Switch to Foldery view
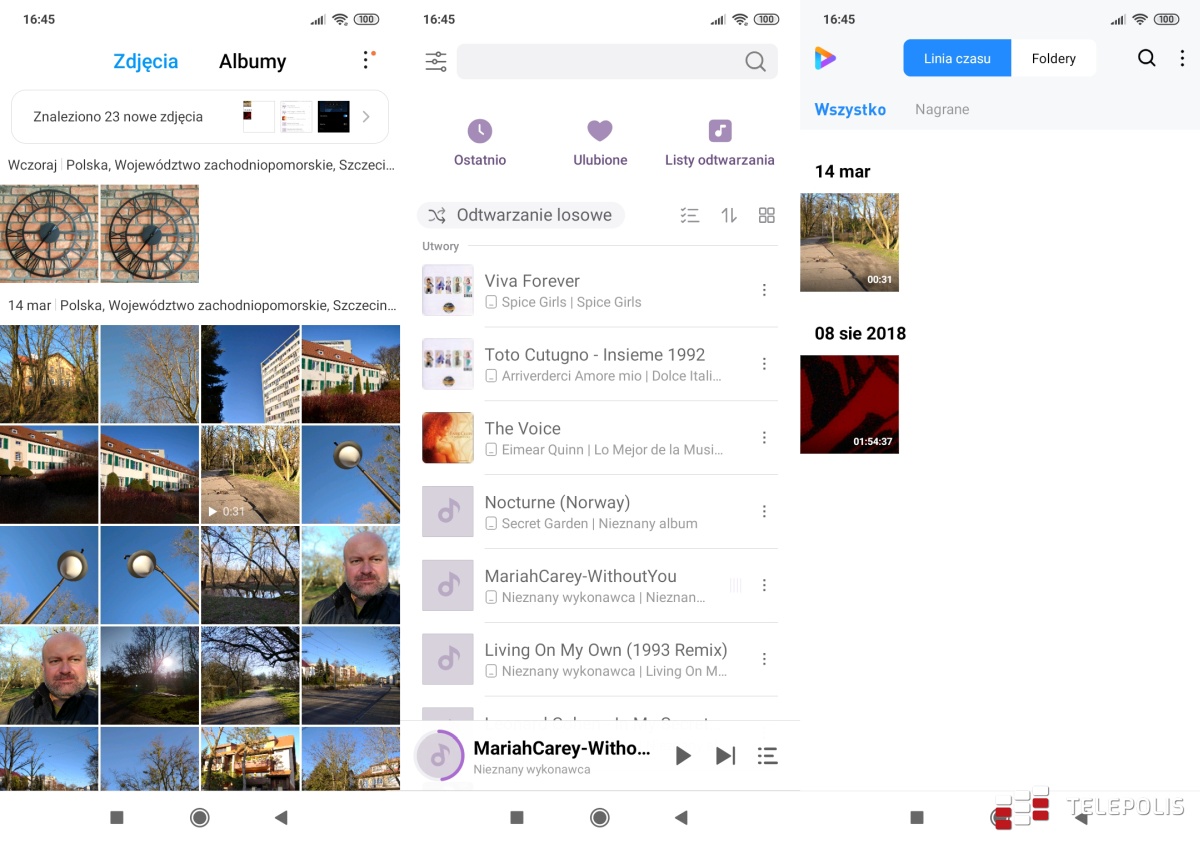This screenshot has height=844, width=1200. 1053,58
